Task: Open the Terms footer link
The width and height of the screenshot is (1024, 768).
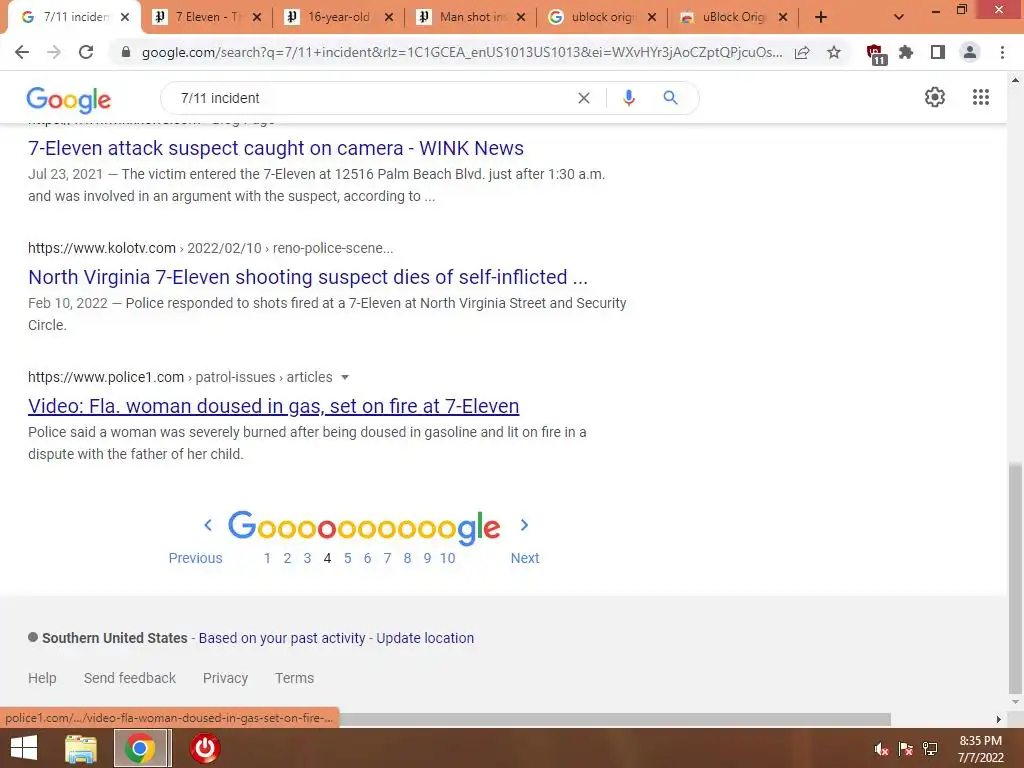Action: [295, 678]
